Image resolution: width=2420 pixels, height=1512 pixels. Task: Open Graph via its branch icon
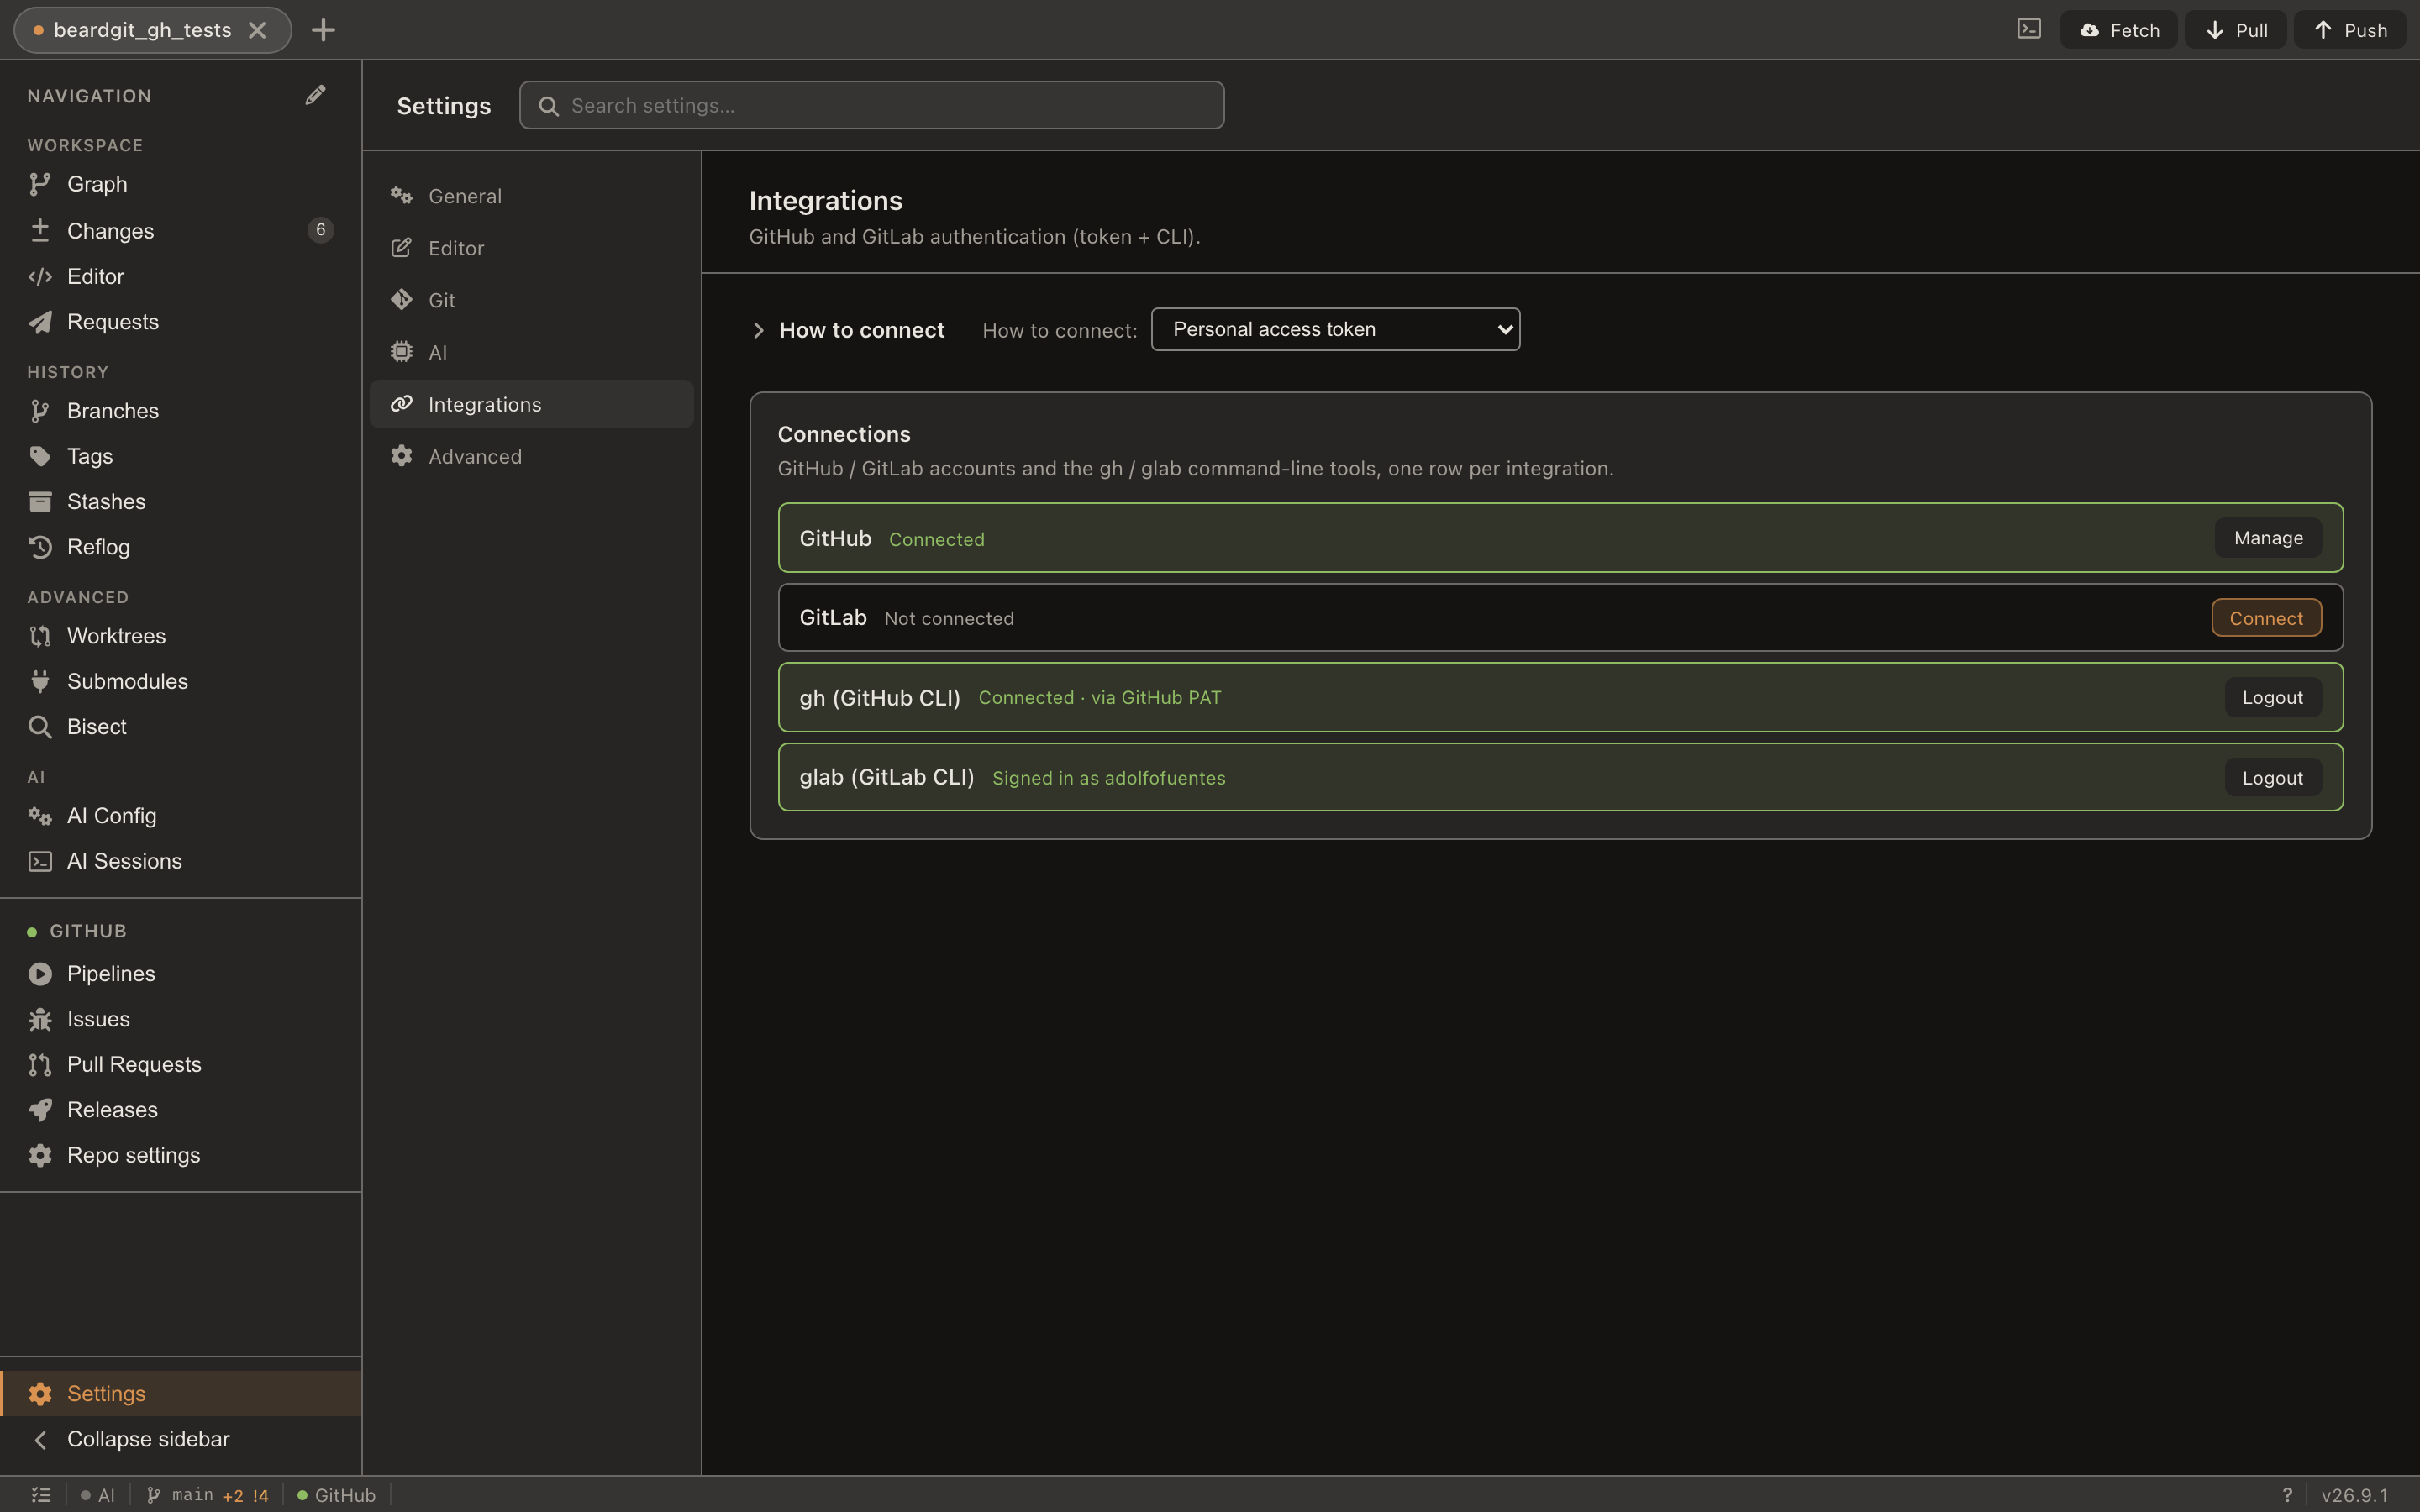[x=40, y=184]
